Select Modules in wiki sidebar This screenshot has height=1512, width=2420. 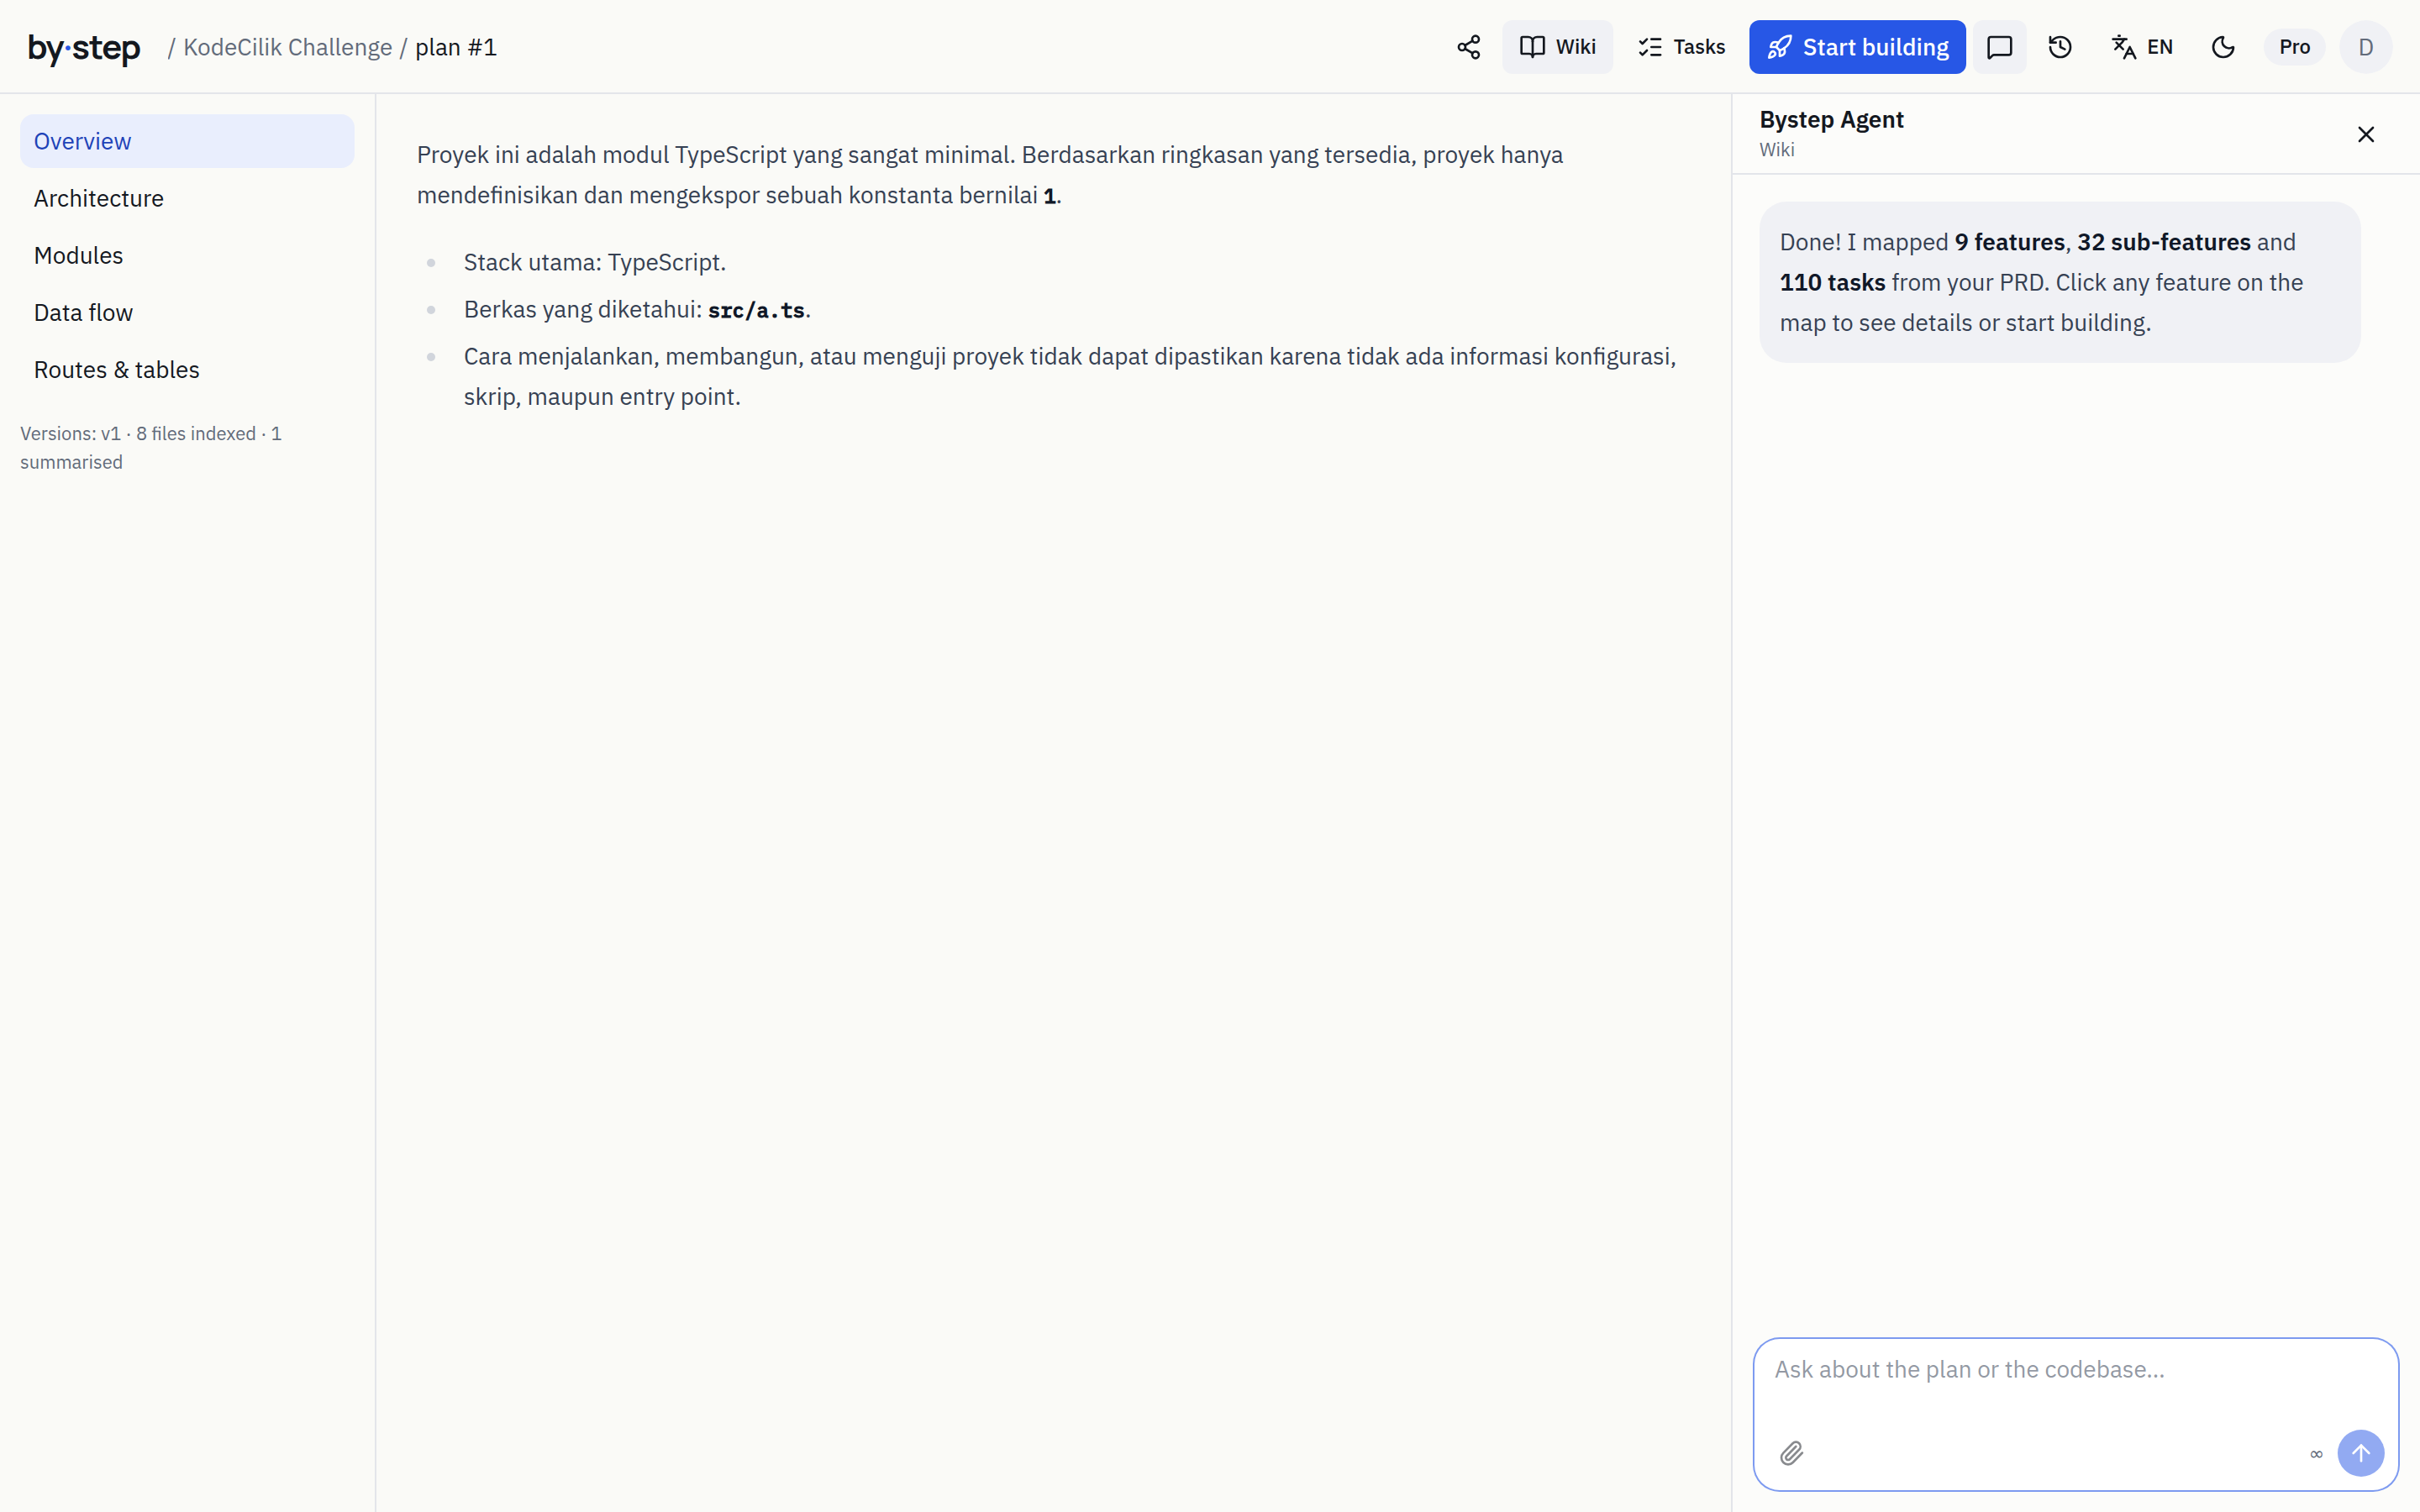[187, 255]
